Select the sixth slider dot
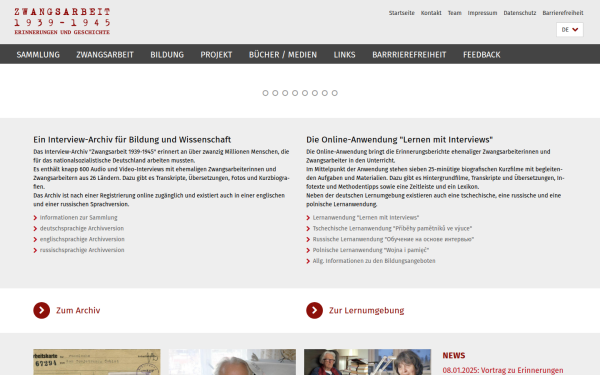Viewport: 600px width, 375px height. tap(315, 93)
